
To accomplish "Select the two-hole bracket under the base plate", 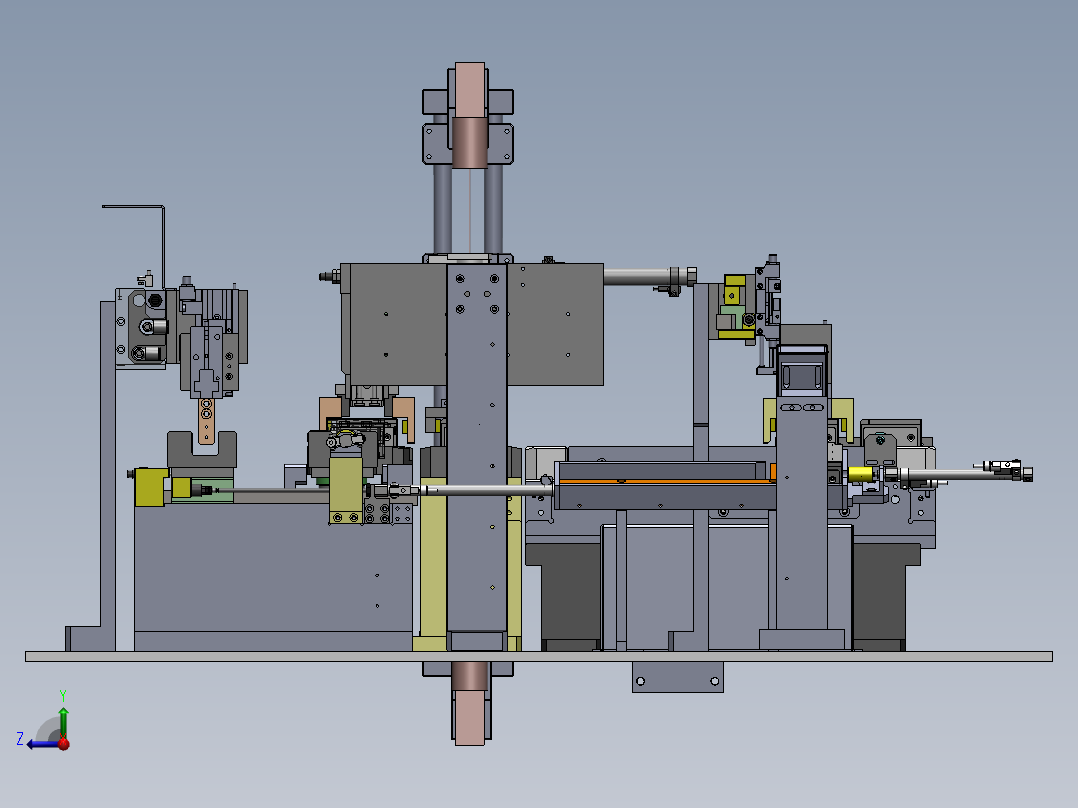I will [x=677, y=677].
